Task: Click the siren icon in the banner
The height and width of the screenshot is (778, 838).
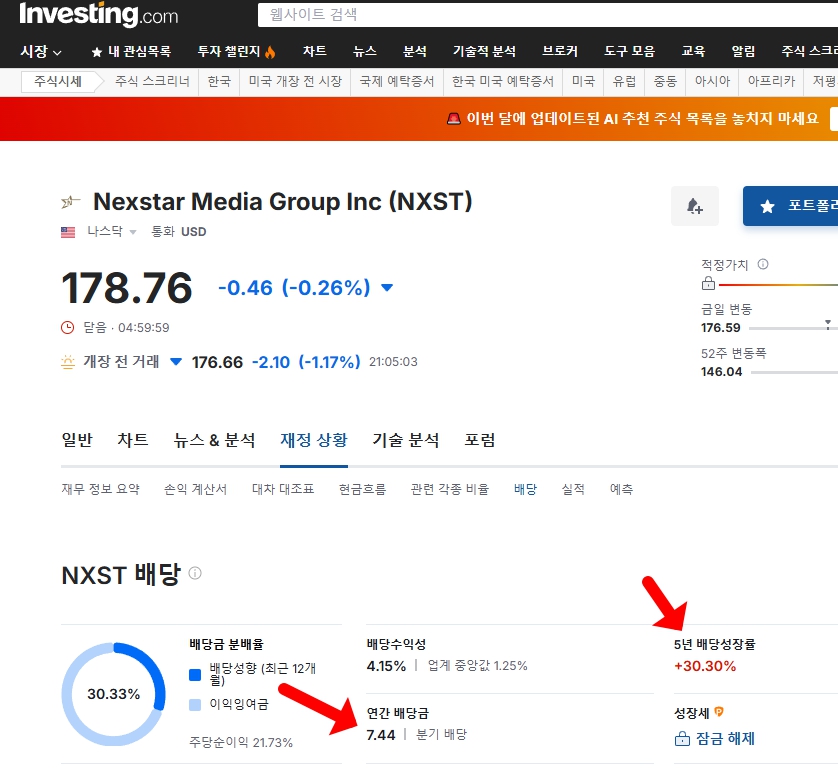Action: pyautogui.click(x=454, y=119)
